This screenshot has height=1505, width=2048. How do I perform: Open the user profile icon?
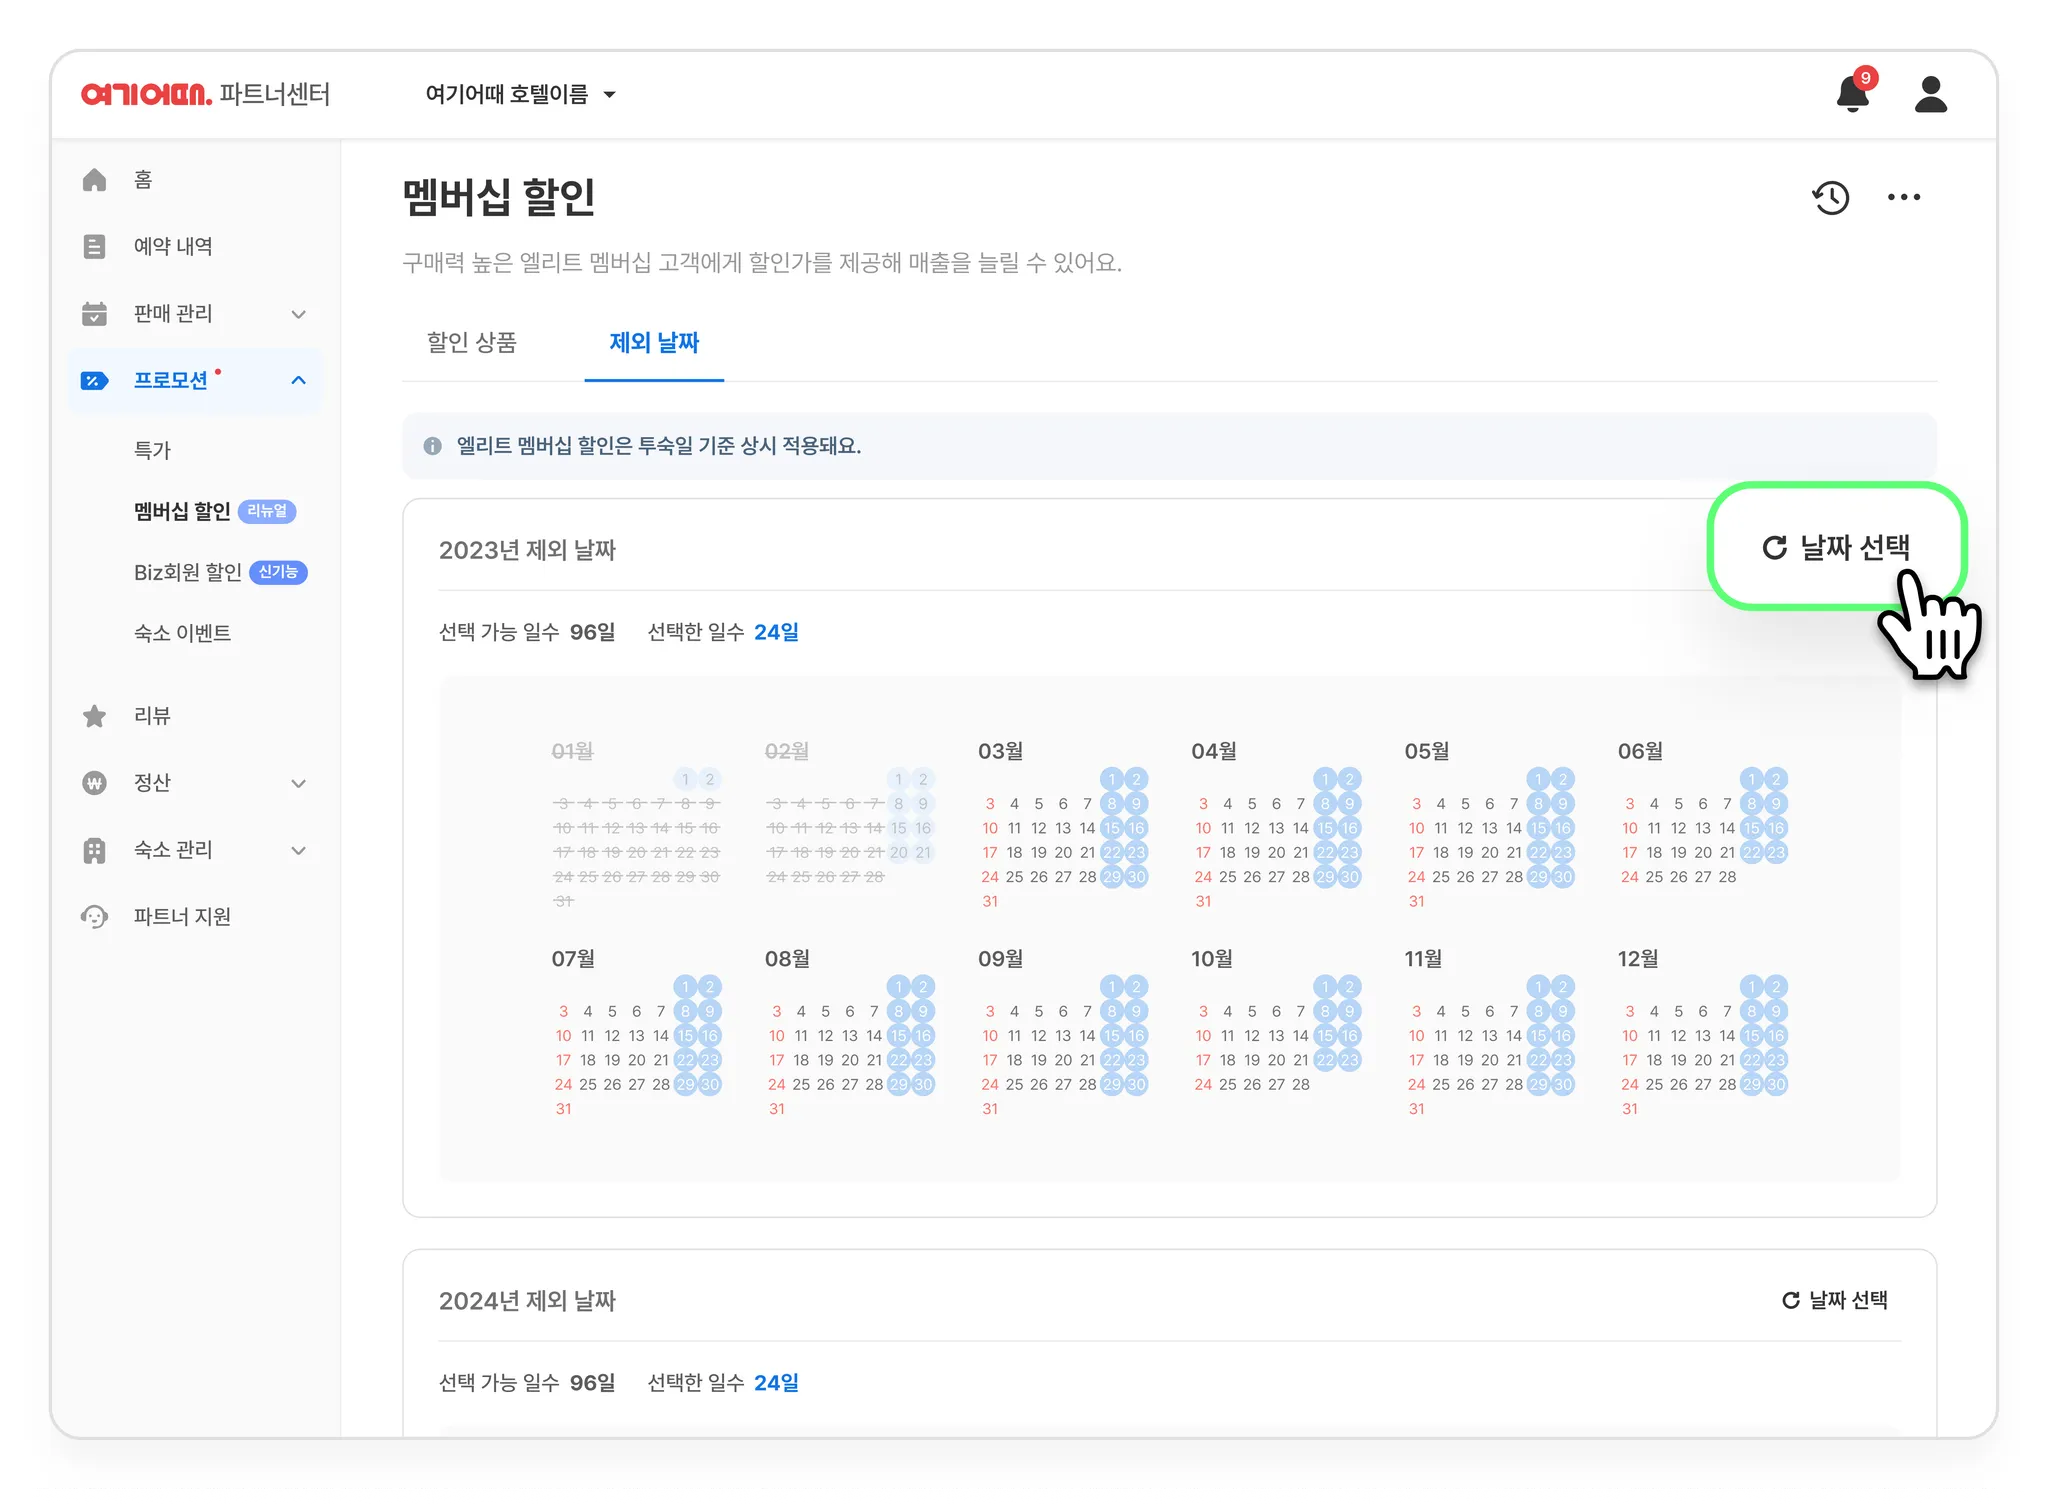point(1930,95)
